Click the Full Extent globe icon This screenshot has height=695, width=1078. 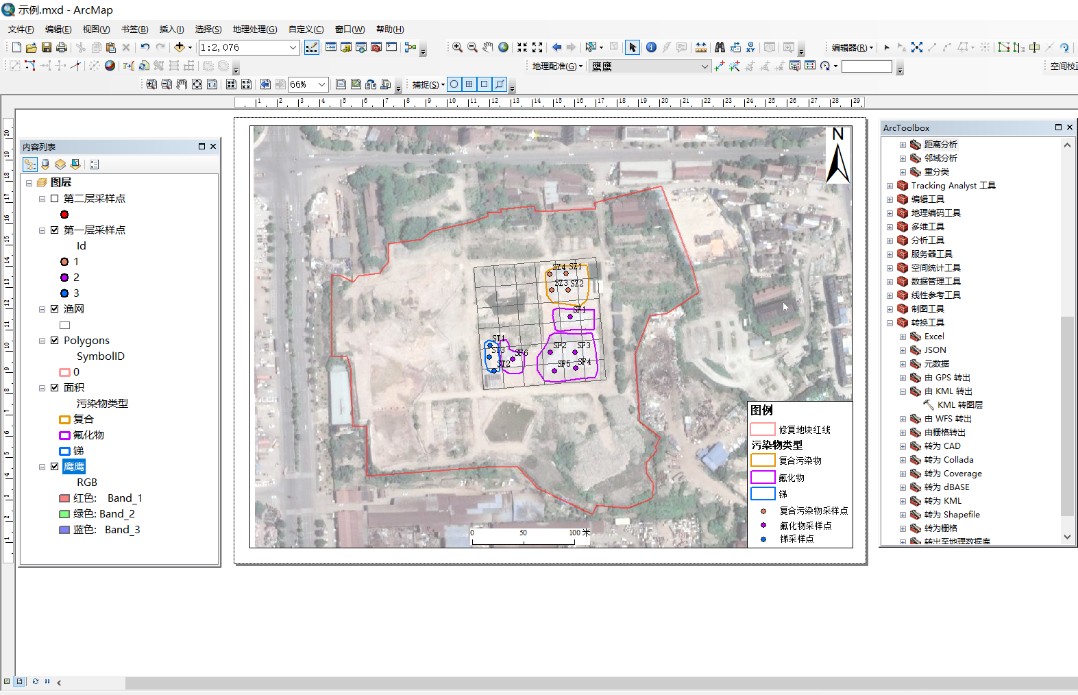tap(503, 47)
